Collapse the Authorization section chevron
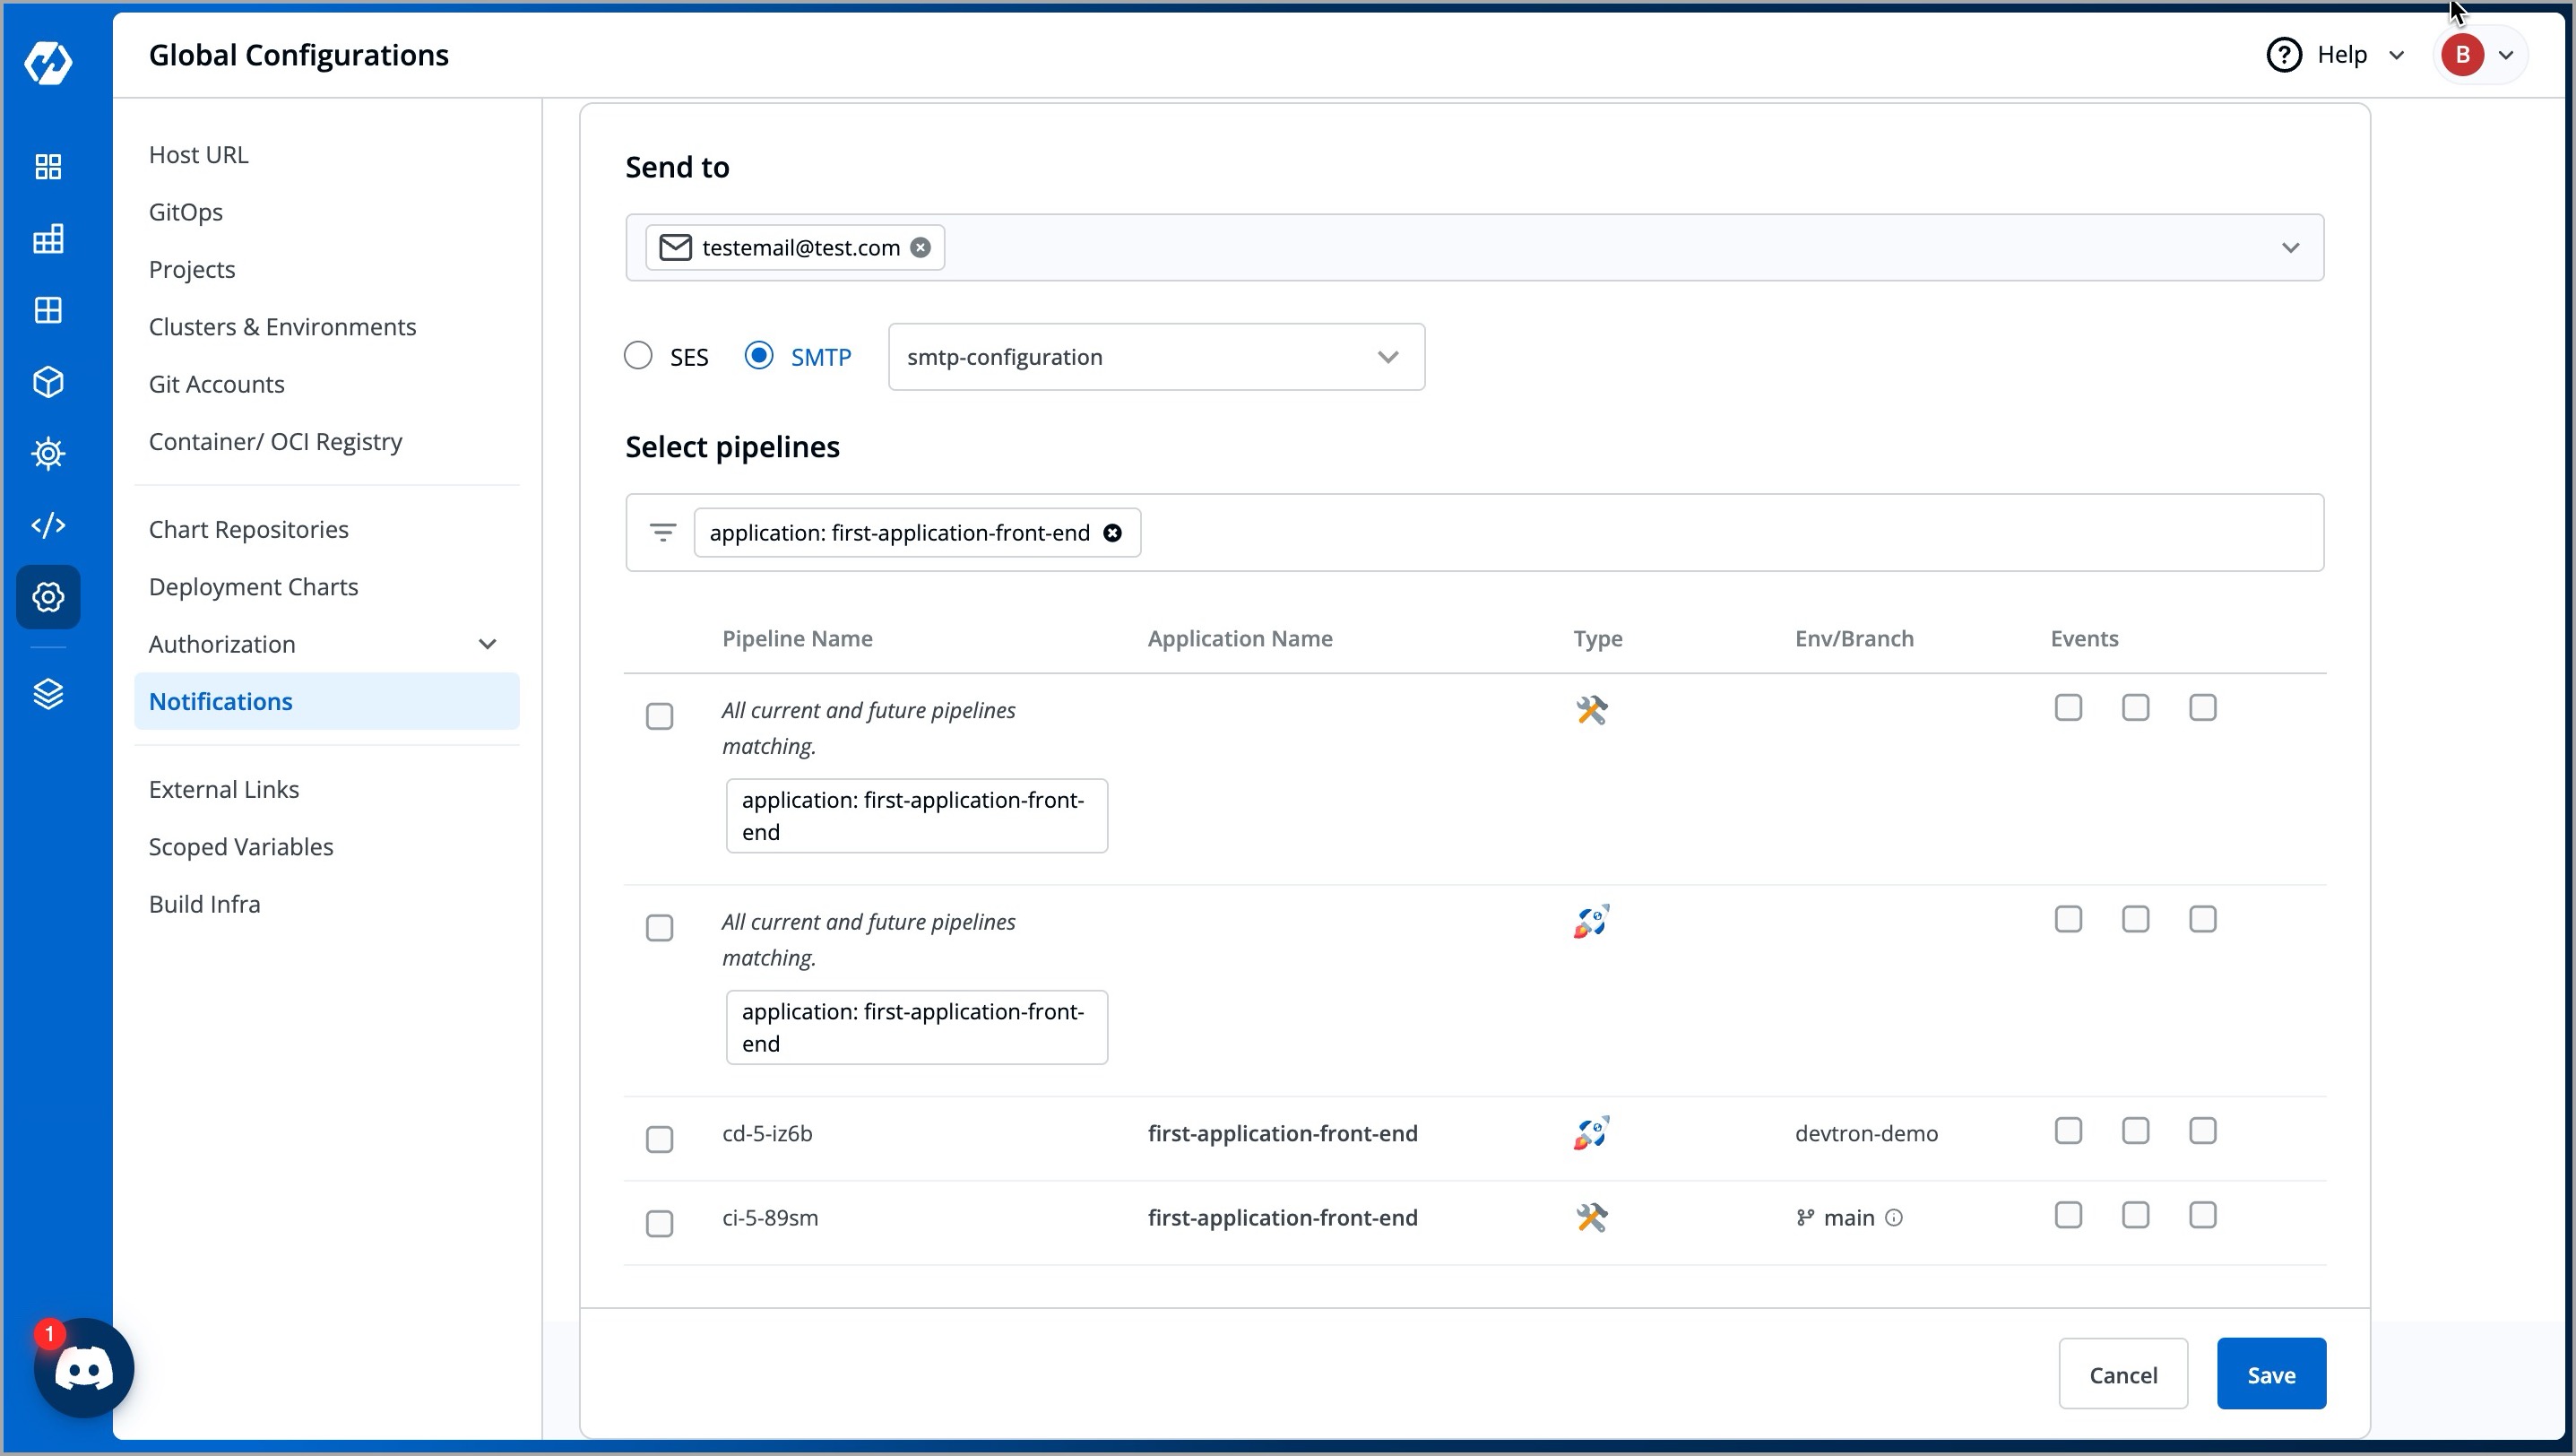This screenshot has width=2576, height=1456. click(487, 643)
